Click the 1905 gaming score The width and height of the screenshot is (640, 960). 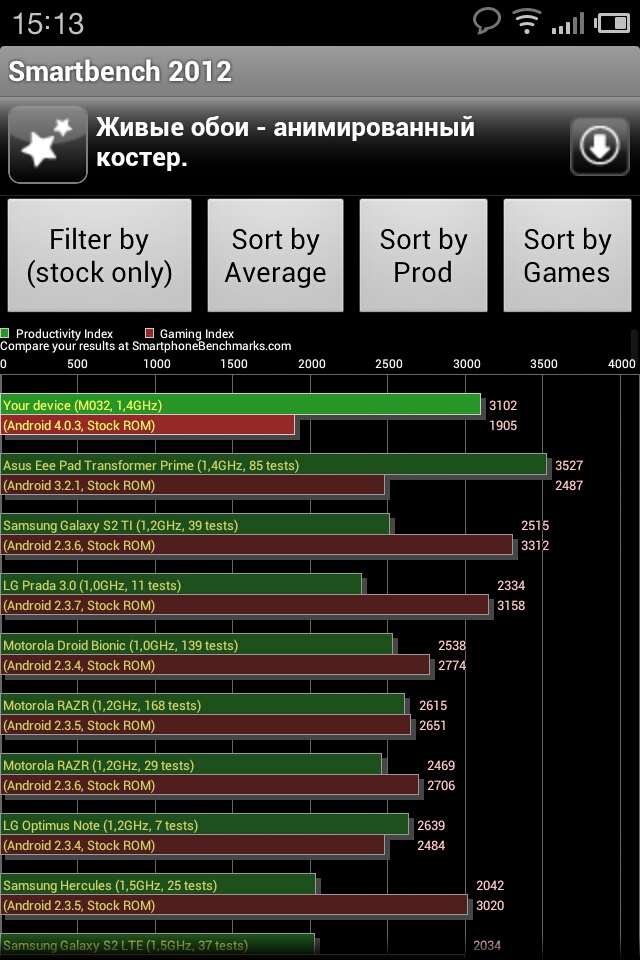(503, 426)
